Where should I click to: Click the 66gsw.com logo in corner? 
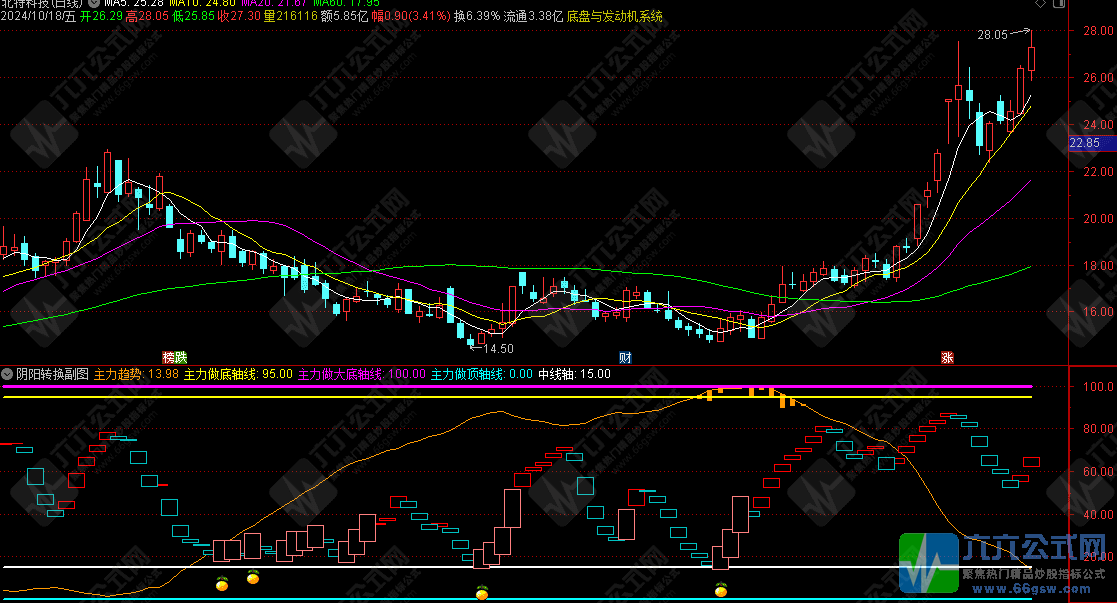(x=1006, y=564)
